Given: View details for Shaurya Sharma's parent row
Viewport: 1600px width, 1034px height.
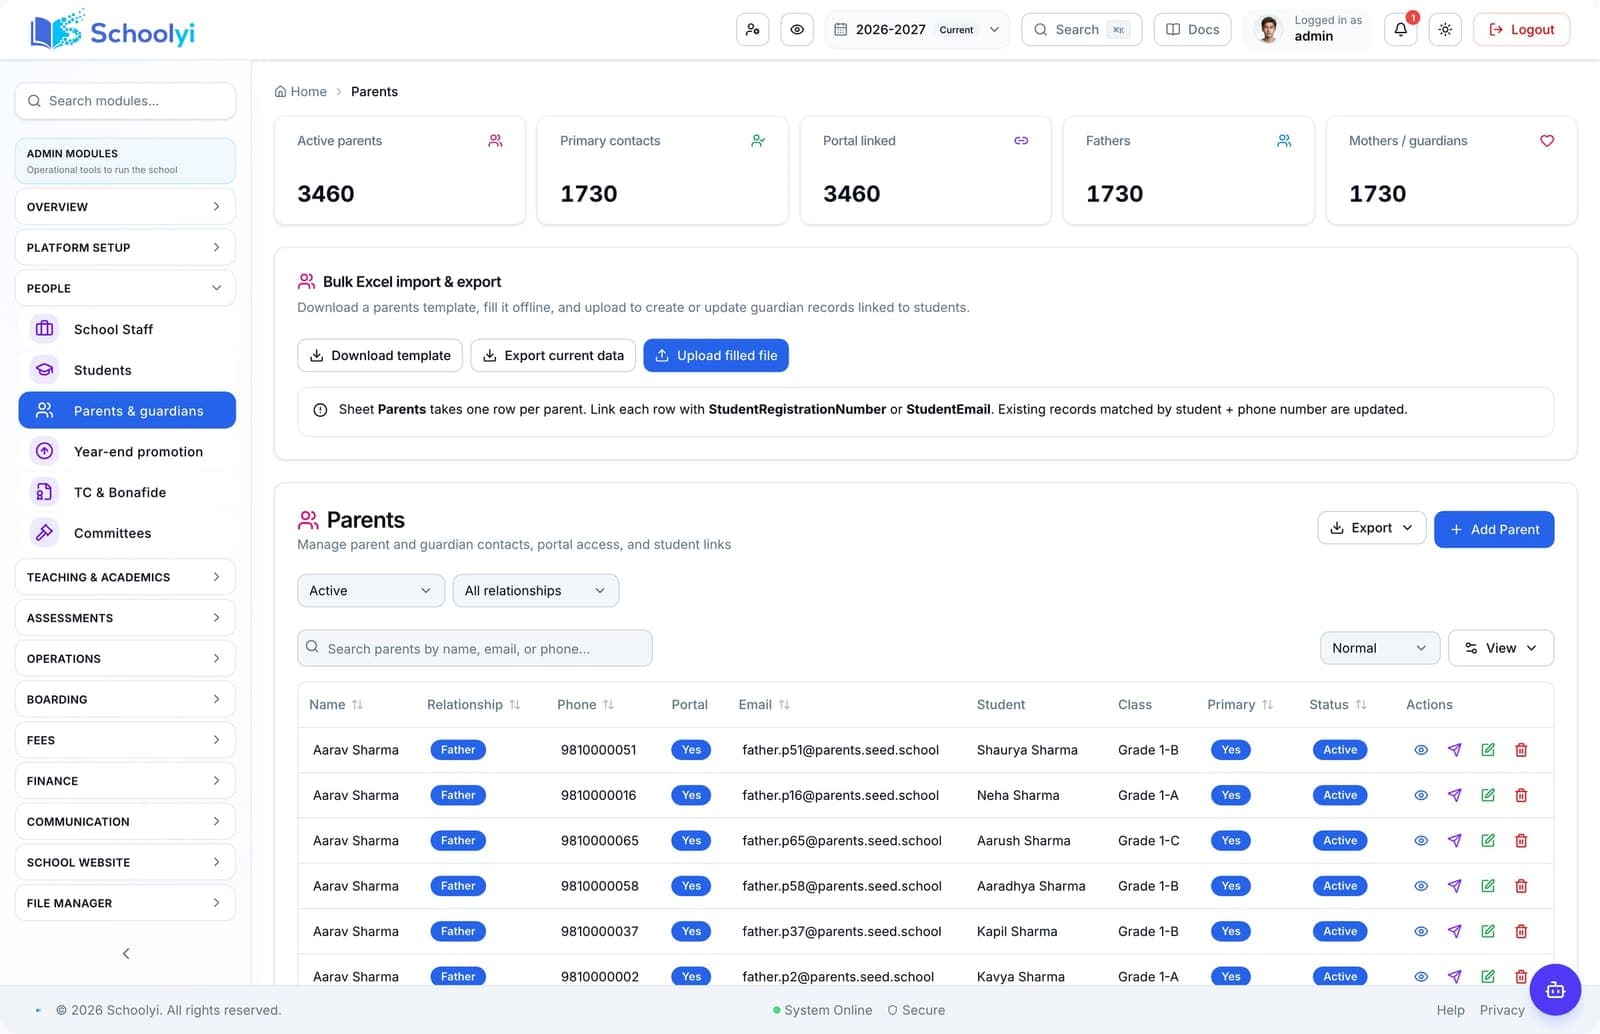Looking at the screenshot, I should click(1421, 750).
